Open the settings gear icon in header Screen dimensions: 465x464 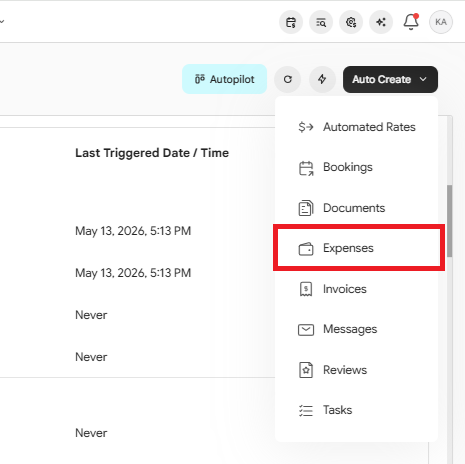351,22
